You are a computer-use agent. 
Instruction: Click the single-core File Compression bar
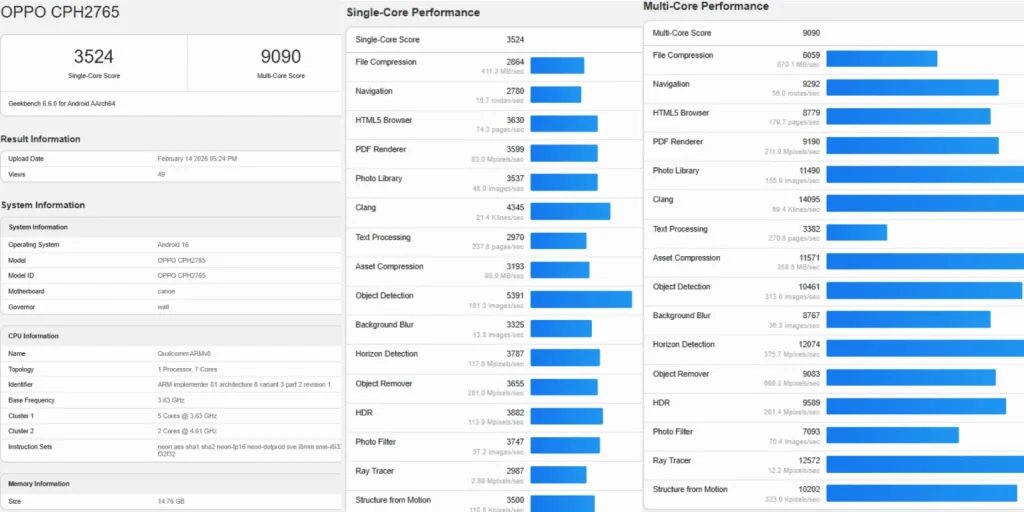[x=557, y=66]
